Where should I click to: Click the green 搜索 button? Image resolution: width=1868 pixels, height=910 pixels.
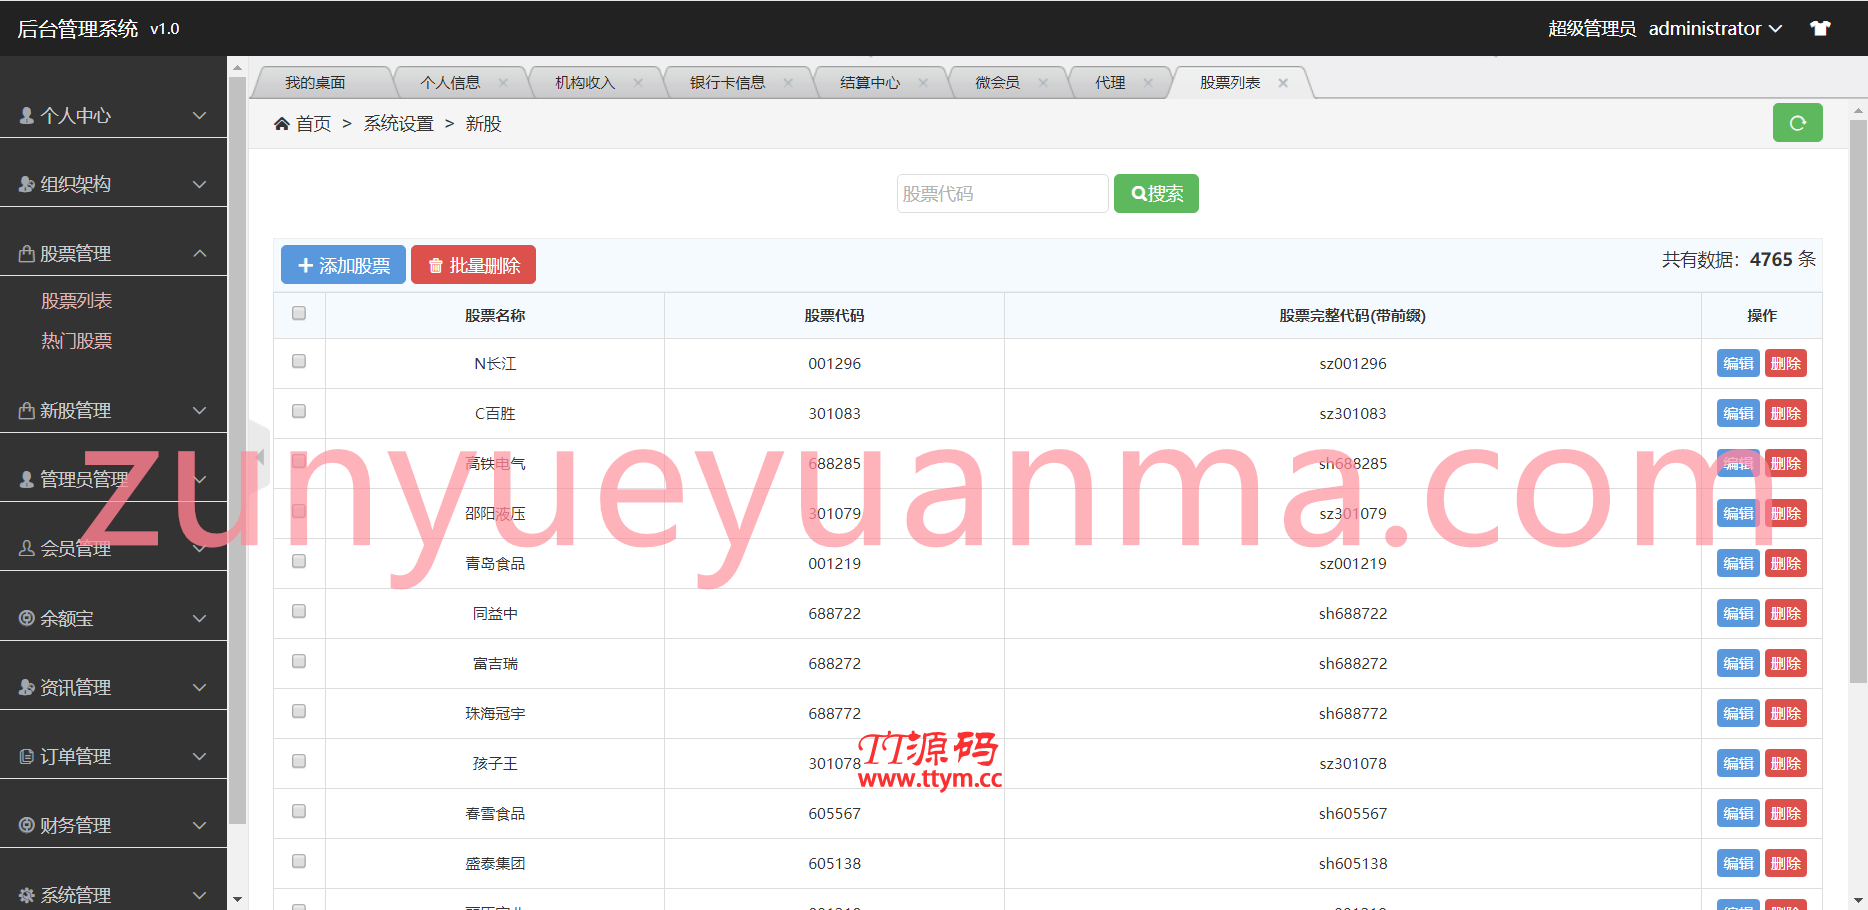tap(1156, 194)
